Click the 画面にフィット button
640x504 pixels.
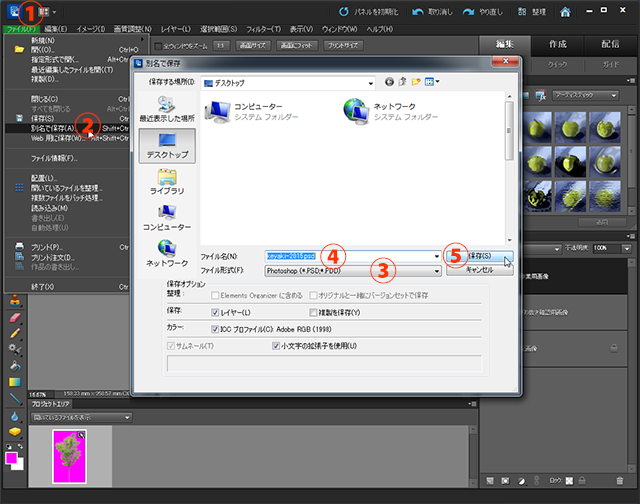[x=297, y=46]
